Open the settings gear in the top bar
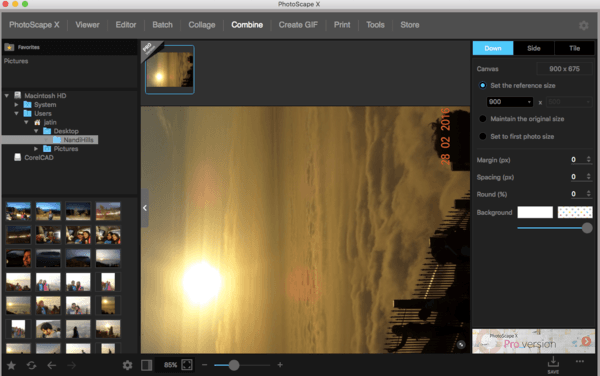 pos(584,26)
